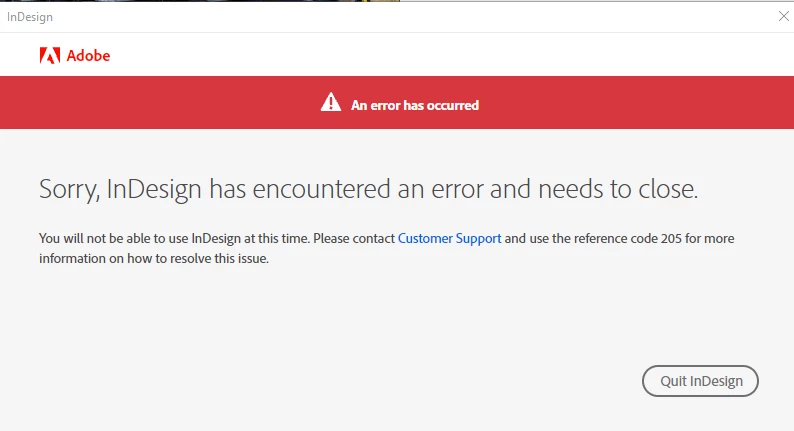Click the dark window strip above dialog
Screen dimensions: 794x431
(200, 1)
